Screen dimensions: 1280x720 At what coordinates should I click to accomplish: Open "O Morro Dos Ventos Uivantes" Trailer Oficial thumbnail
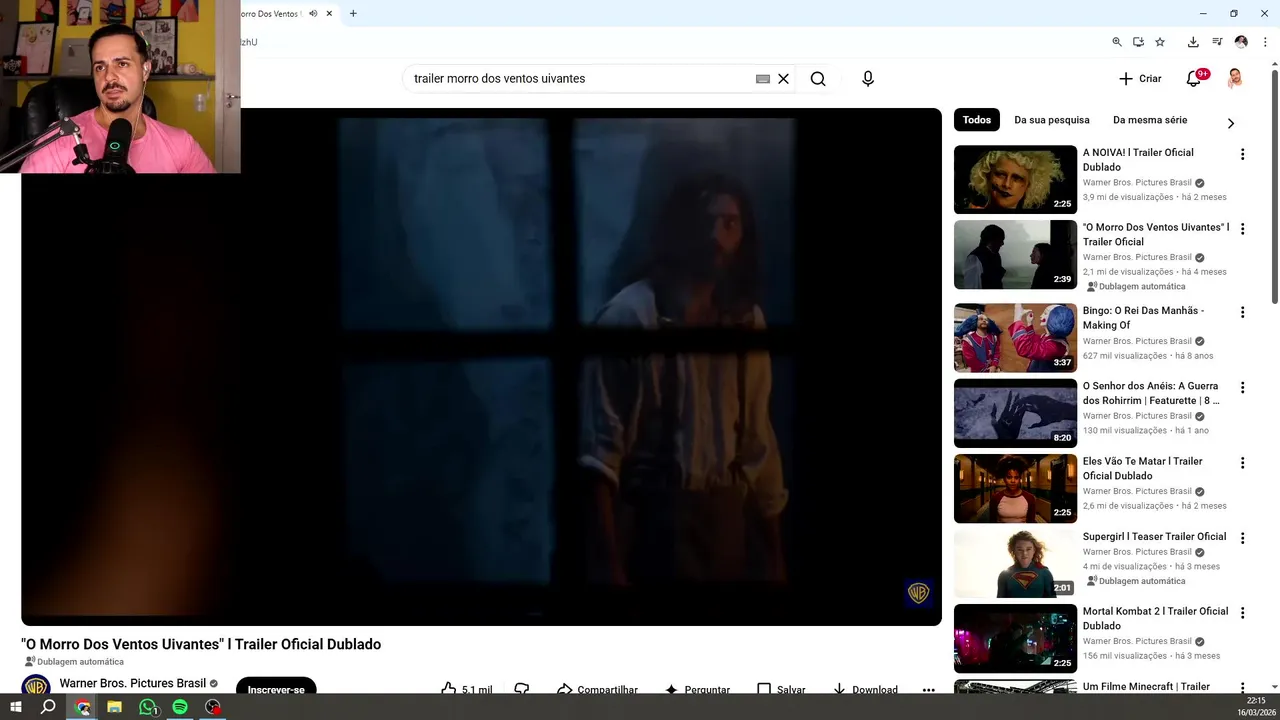(1015, 255)
